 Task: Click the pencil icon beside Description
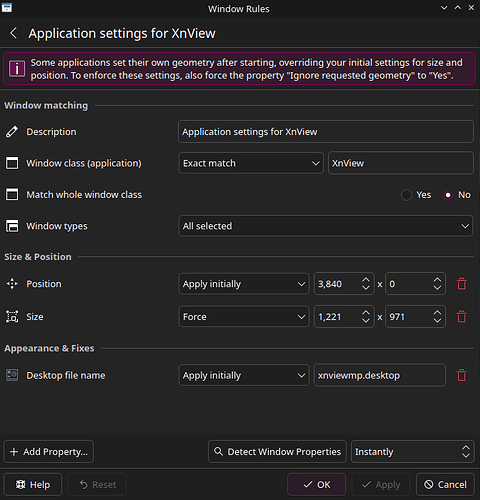click(x=12, y=132)
